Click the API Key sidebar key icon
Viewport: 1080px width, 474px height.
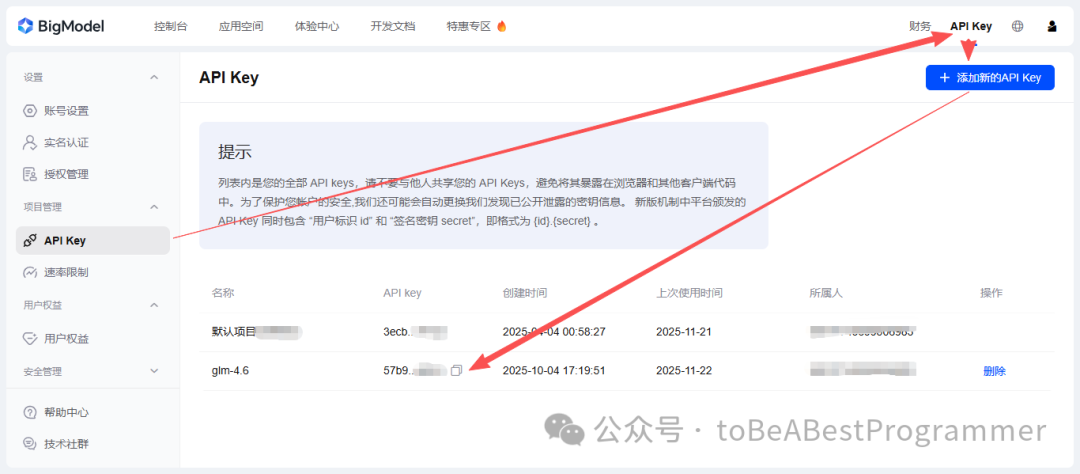[30, 240]
